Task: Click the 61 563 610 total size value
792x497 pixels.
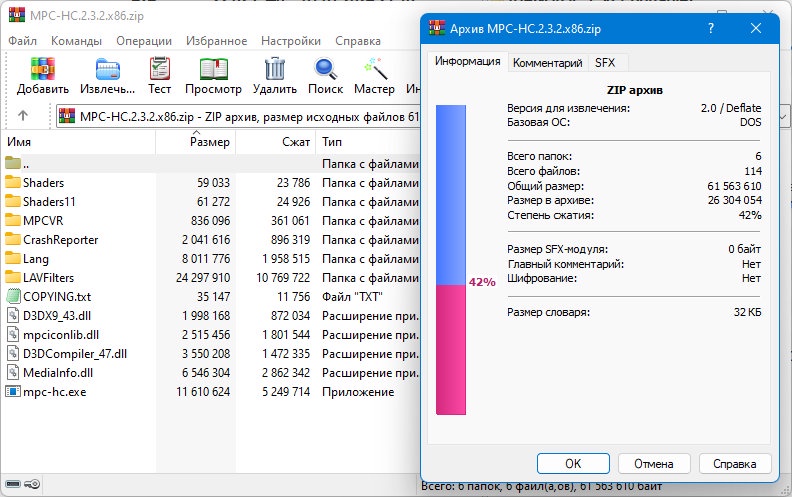Action: click(734, 186)
